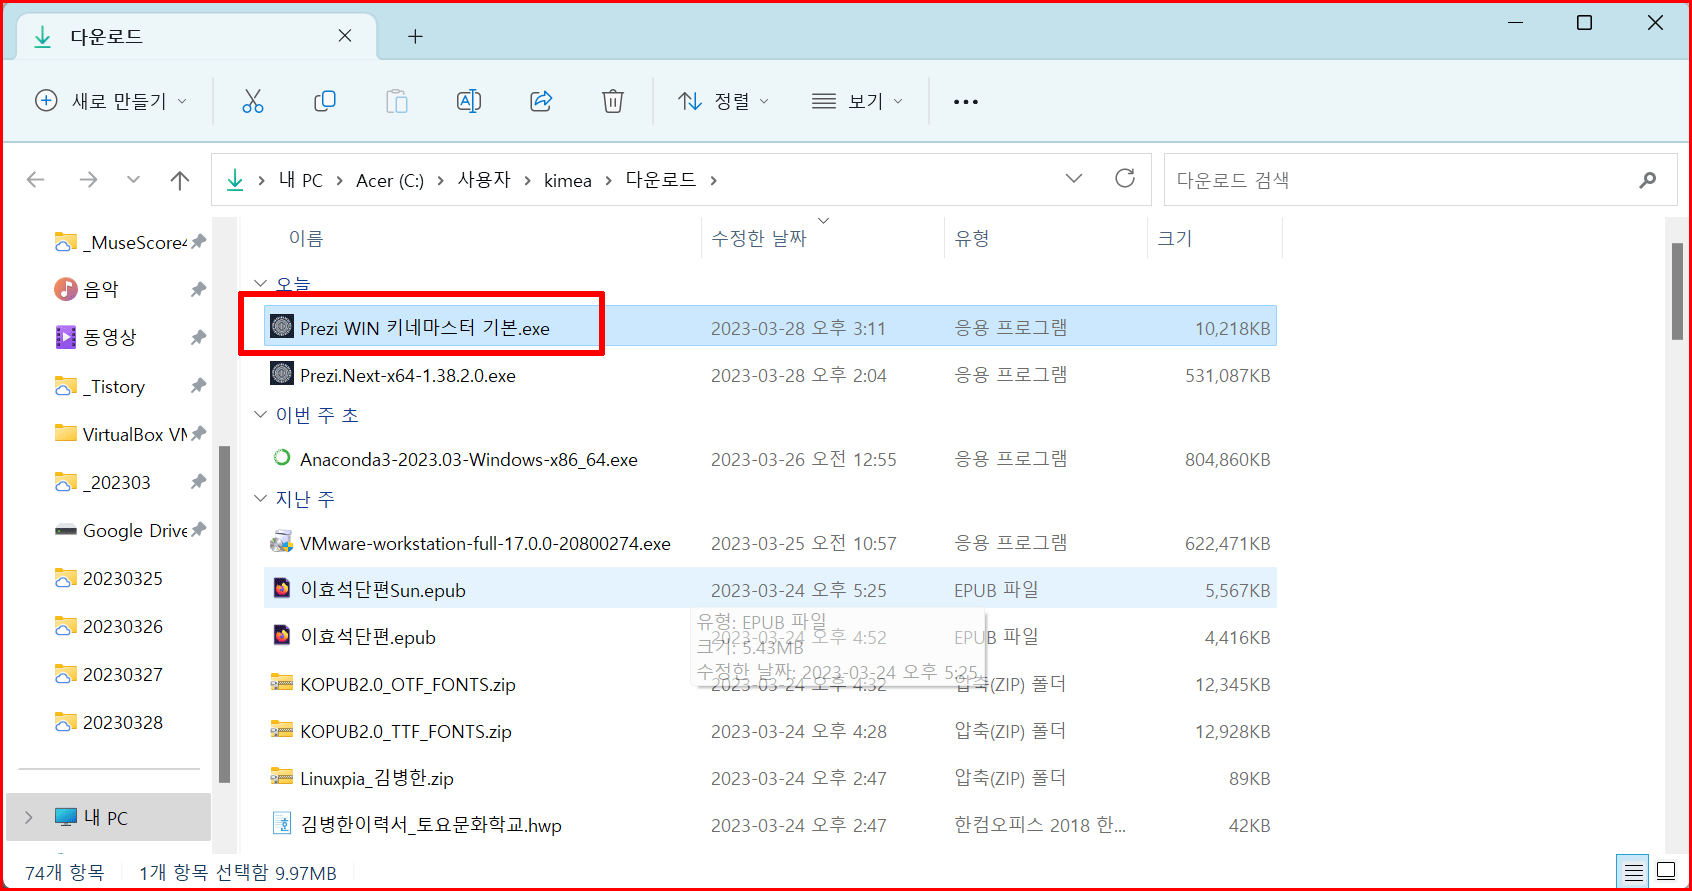Open the 음악 music folder in sidebar
1692x891 pixels.
100,289
